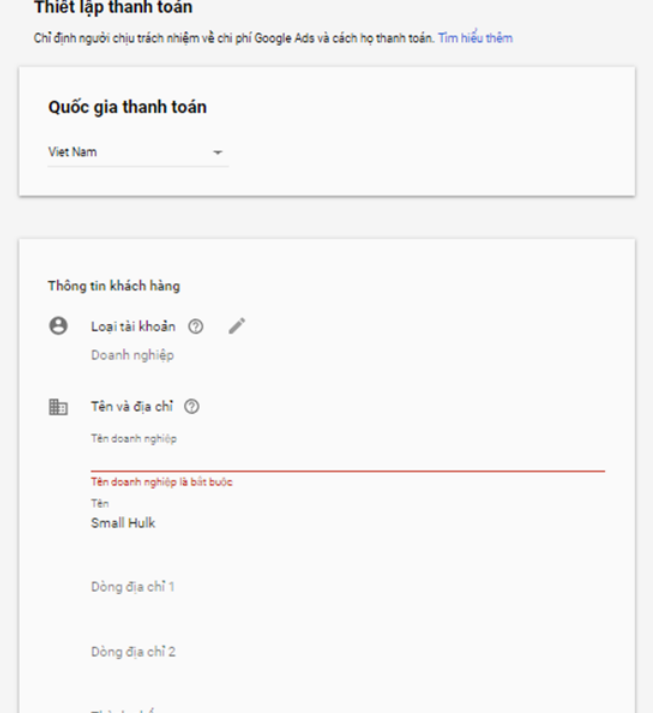Click the Thiết lập thanh toán page title

(113, 7)
